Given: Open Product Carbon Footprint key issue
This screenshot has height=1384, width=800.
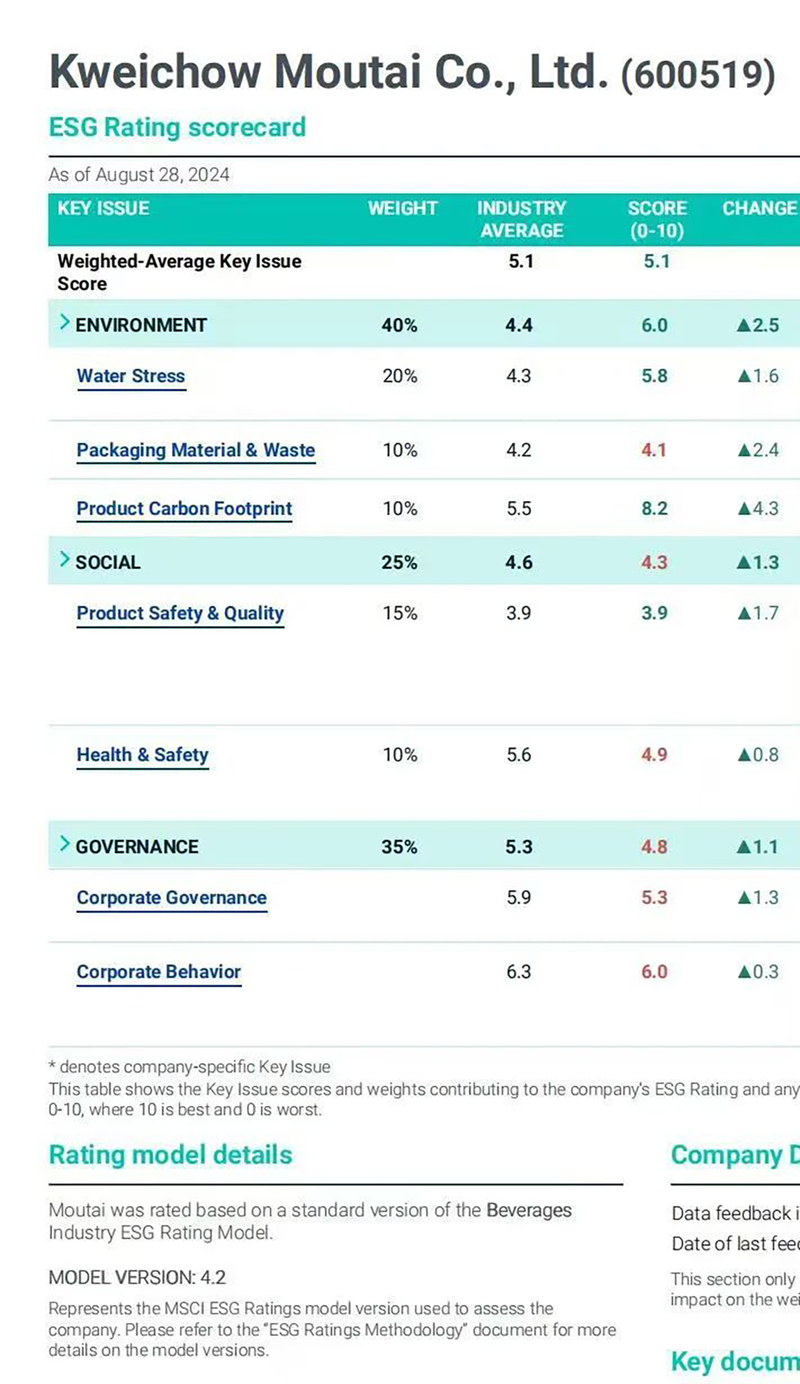Looking at the screenshot, I should (185, 509).
